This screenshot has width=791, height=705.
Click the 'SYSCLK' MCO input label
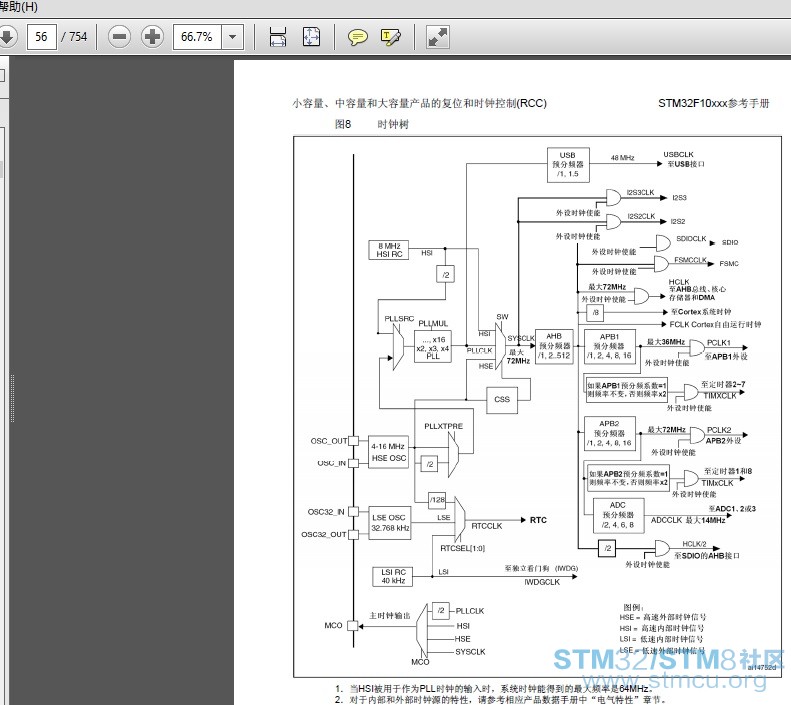point(470,652)
